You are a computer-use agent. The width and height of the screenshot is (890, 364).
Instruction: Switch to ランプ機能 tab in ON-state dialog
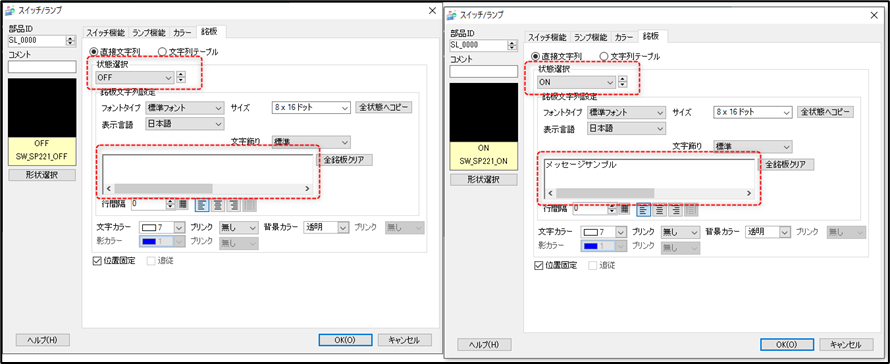[590, 37]
